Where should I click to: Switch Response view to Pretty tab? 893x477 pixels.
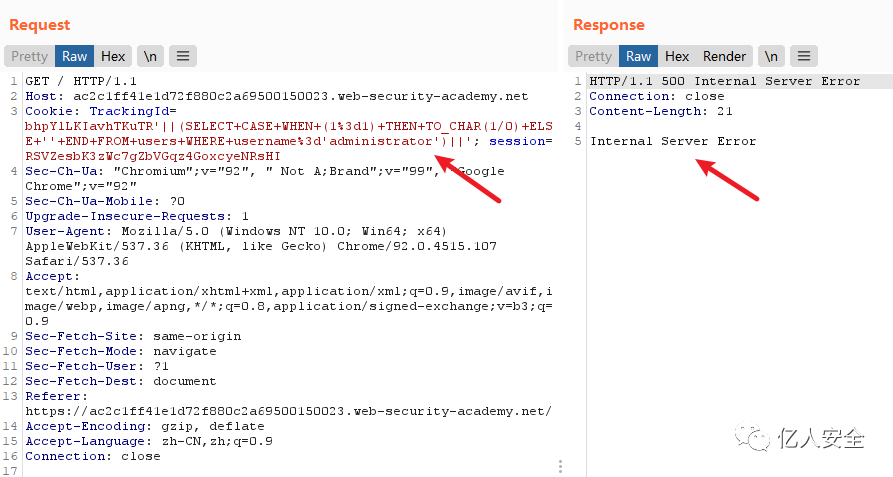point(593,56)
